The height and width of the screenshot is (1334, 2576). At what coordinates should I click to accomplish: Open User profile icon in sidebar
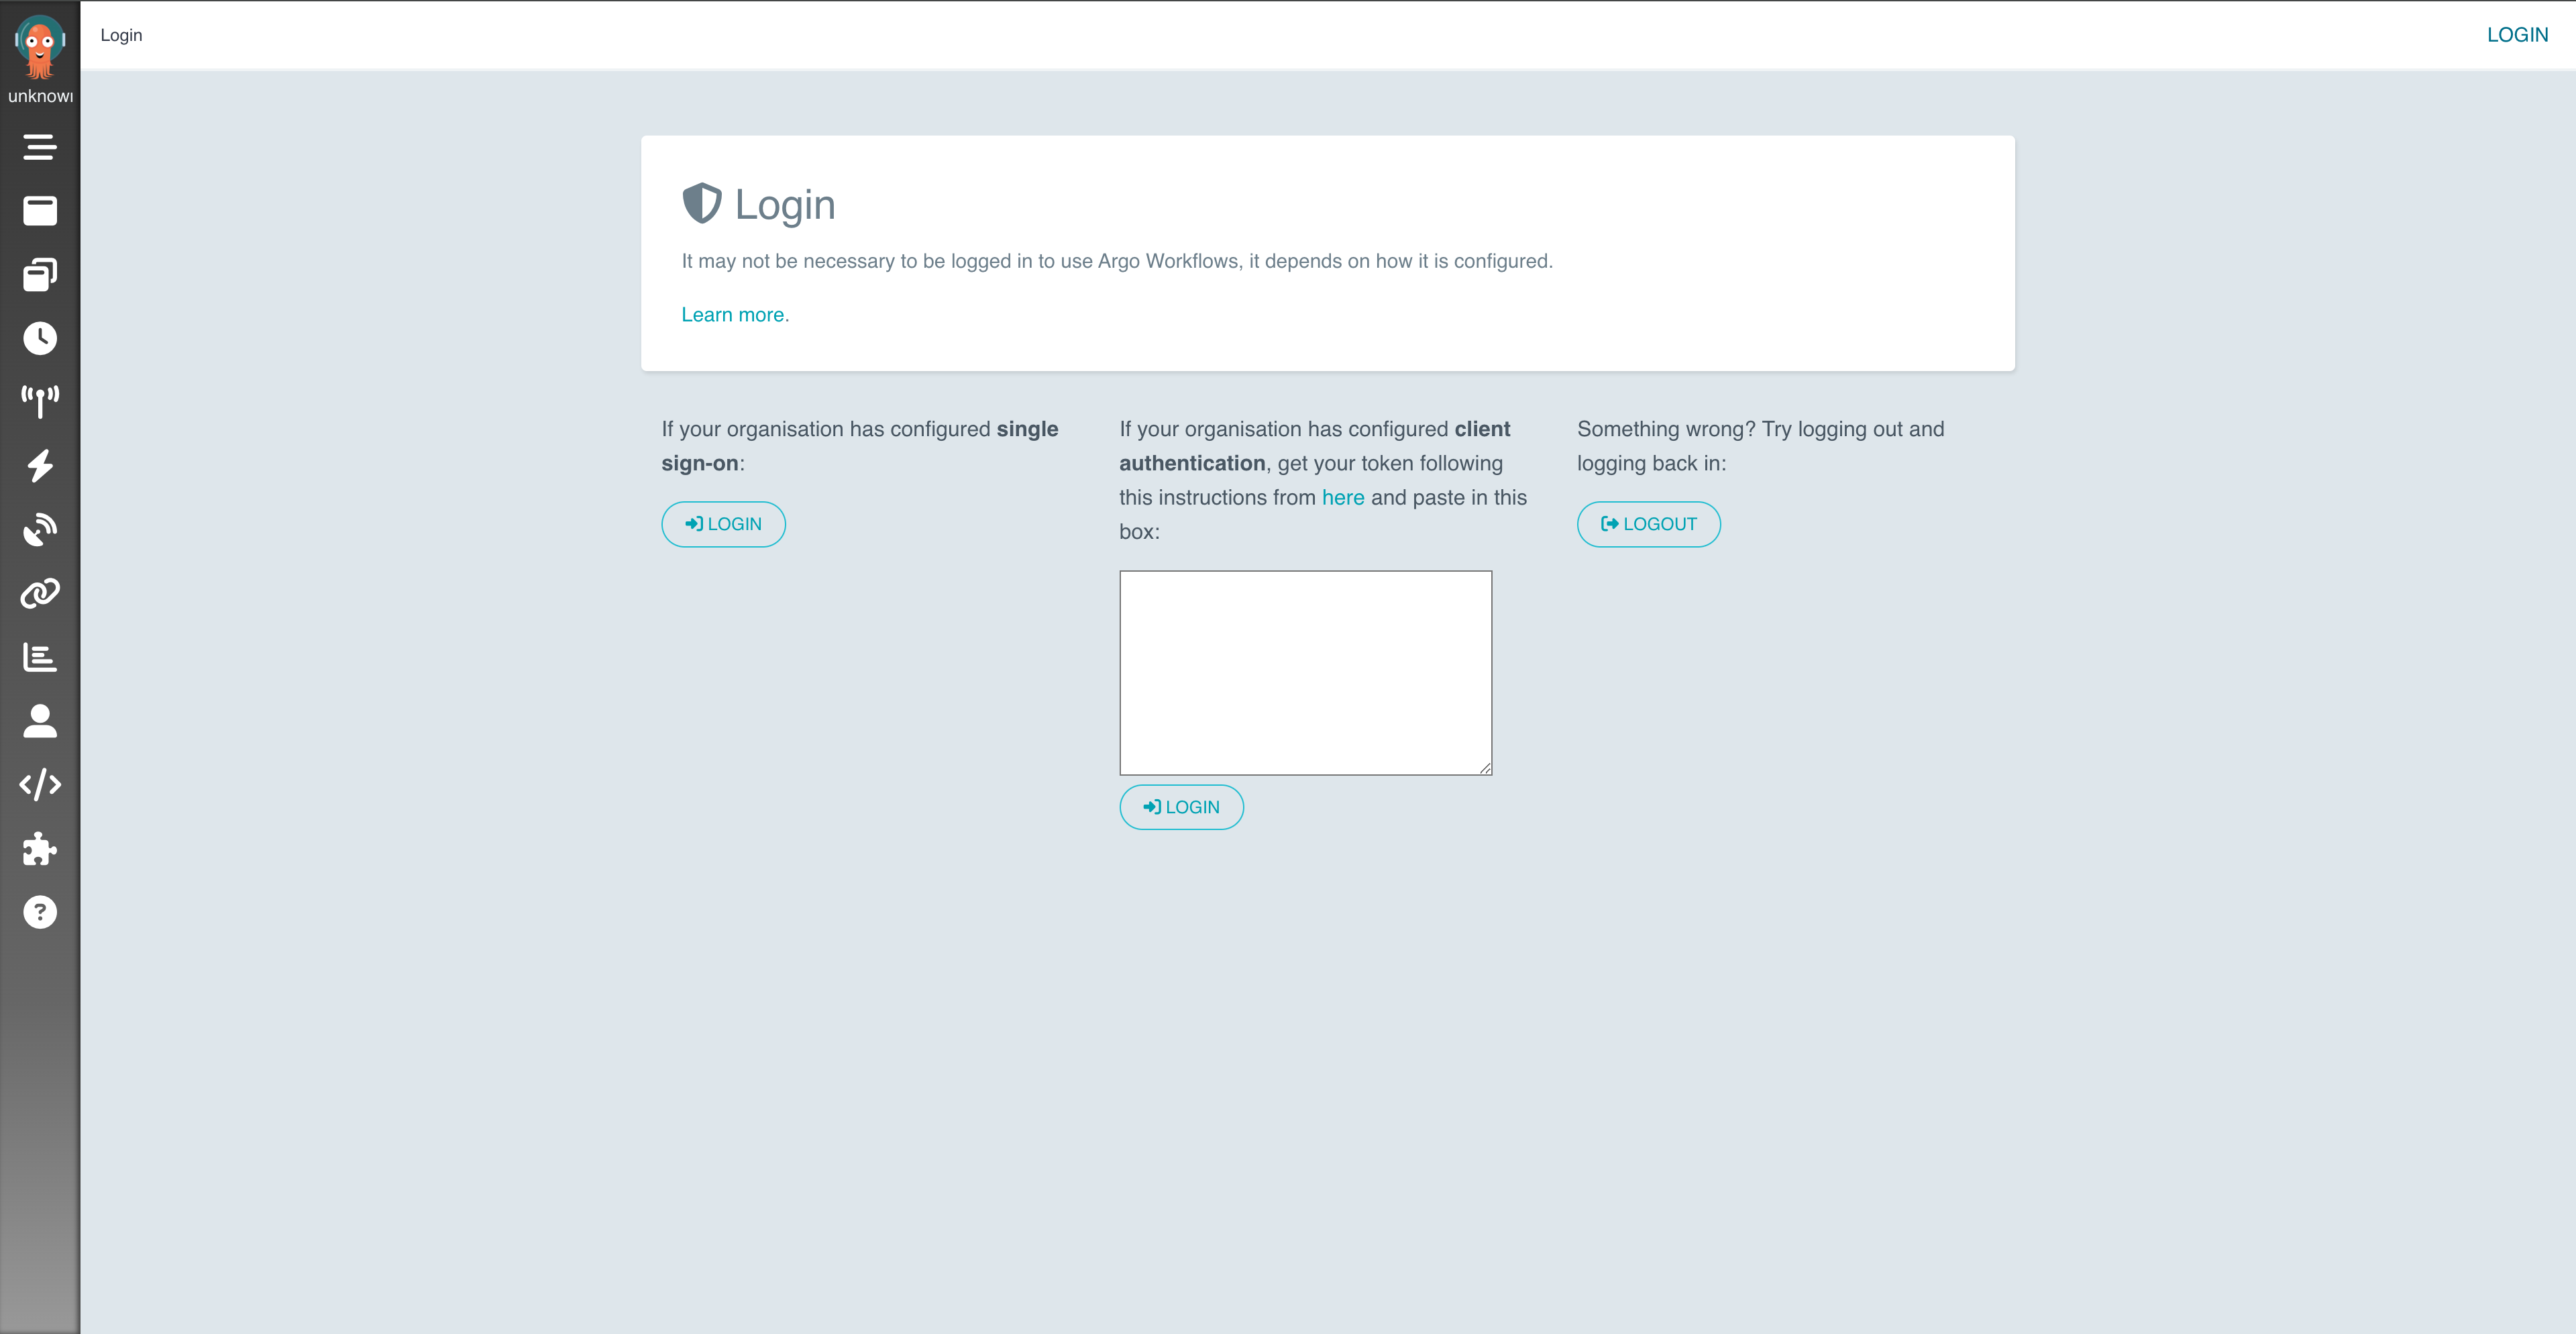(x=40, y=721)
